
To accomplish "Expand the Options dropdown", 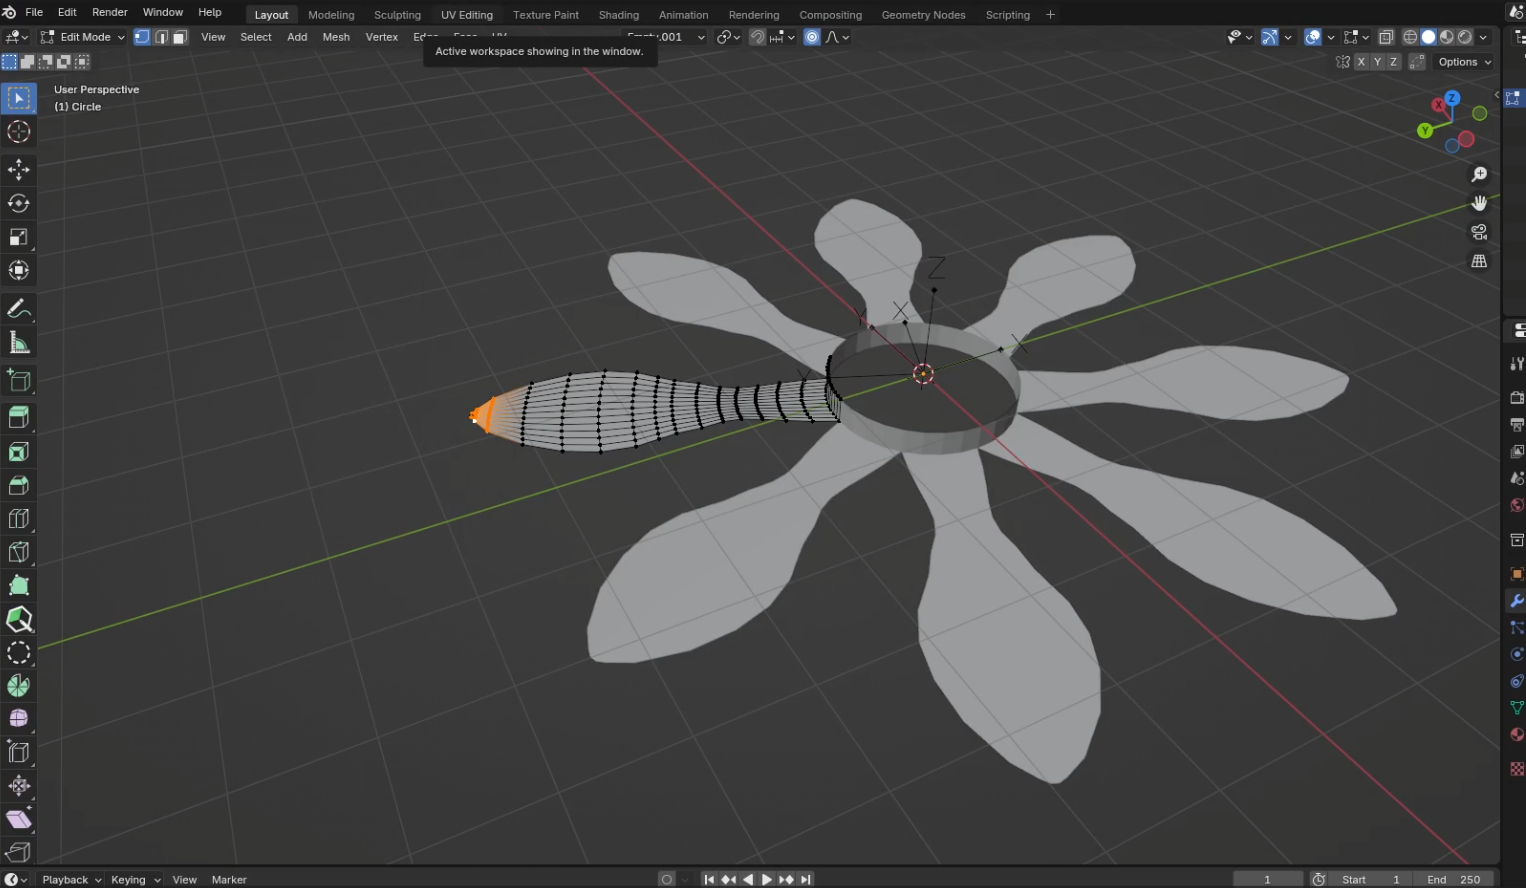I will pos(1463,62).
